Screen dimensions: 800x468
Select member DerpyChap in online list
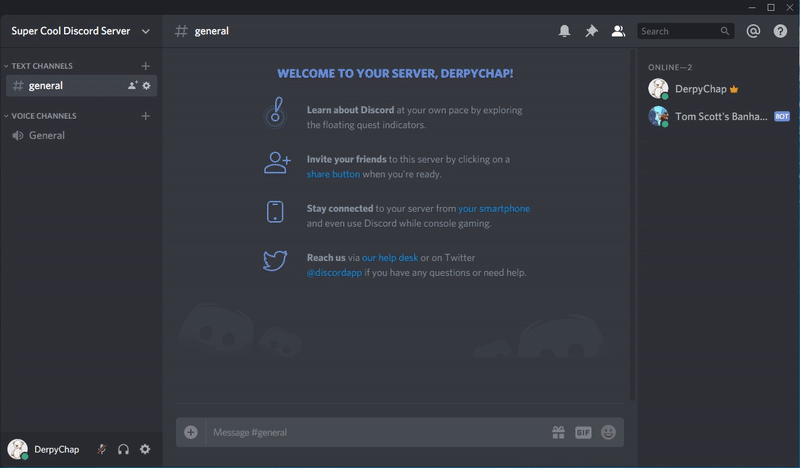pos(718,89)
